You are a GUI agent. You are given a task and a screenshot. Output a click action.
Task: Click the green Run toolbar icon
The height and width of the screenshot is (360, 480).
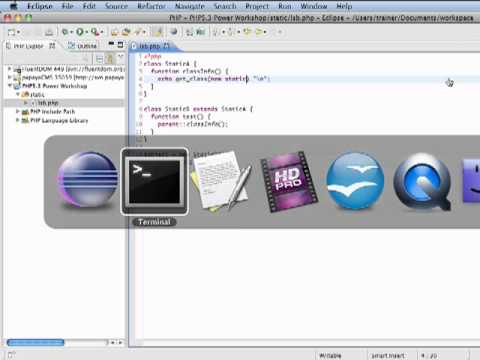[80, 32]
